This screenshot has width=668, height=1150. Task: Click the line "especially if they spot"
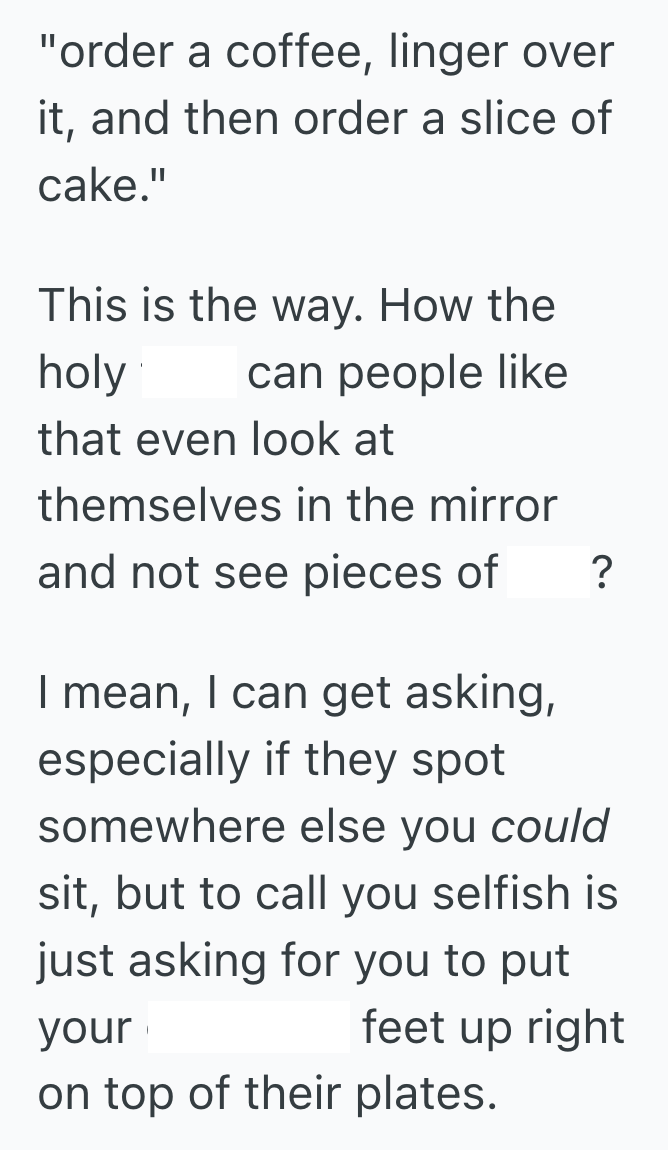click(x=272, y=761)
